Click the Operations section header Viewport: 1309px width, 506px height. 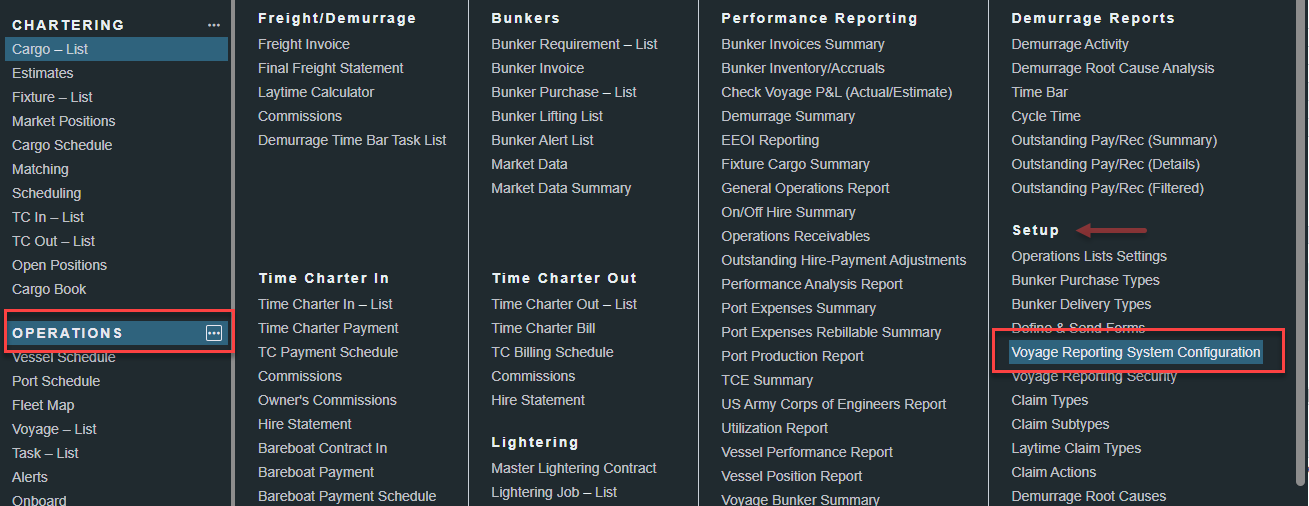(68, 333)
